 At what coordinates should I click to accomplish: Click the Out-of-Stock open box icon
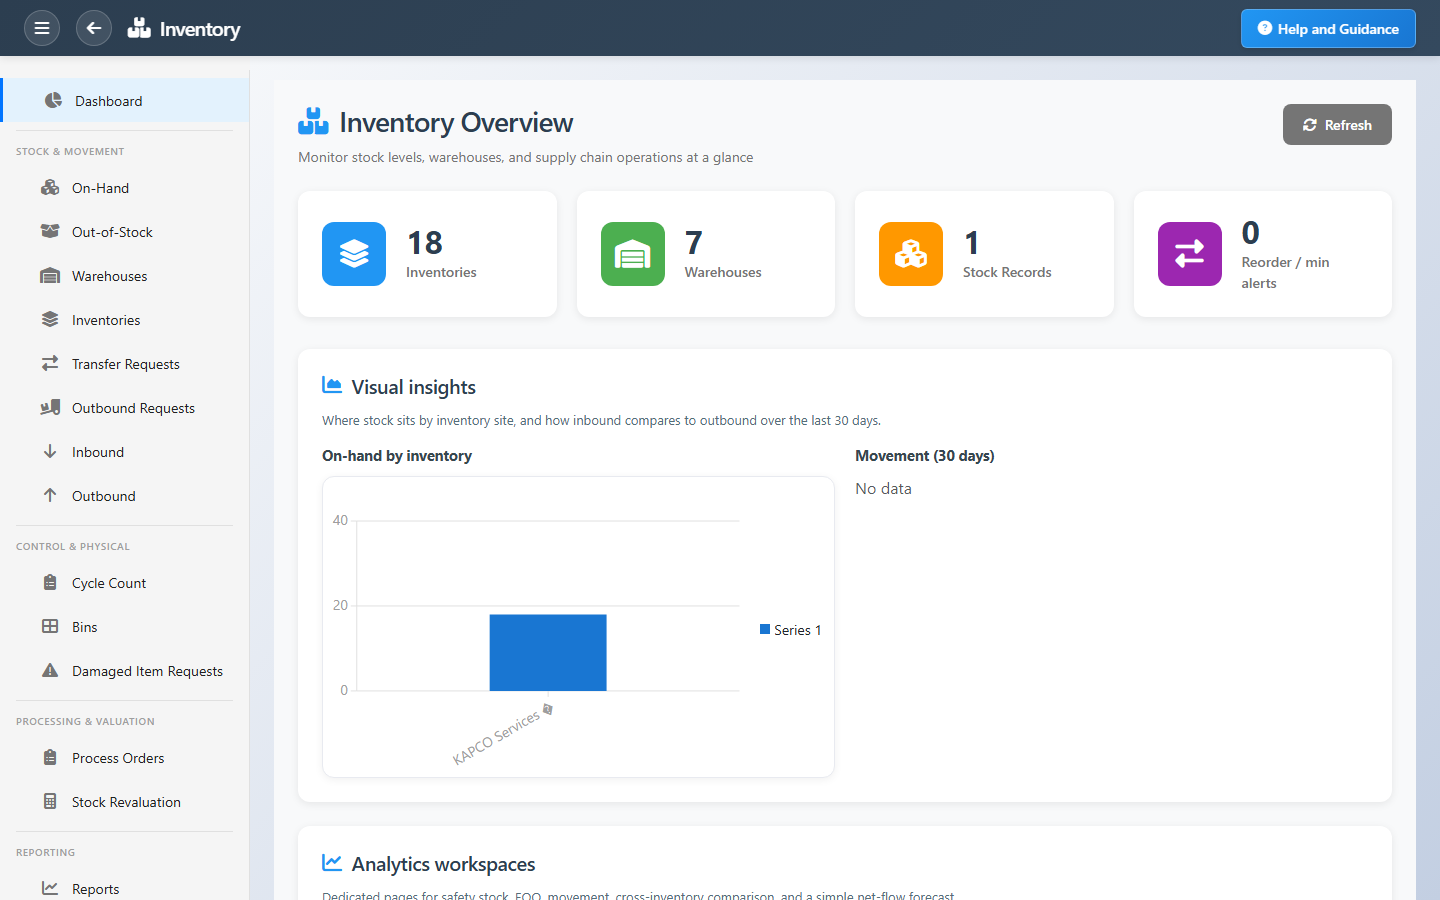[50, 231]
